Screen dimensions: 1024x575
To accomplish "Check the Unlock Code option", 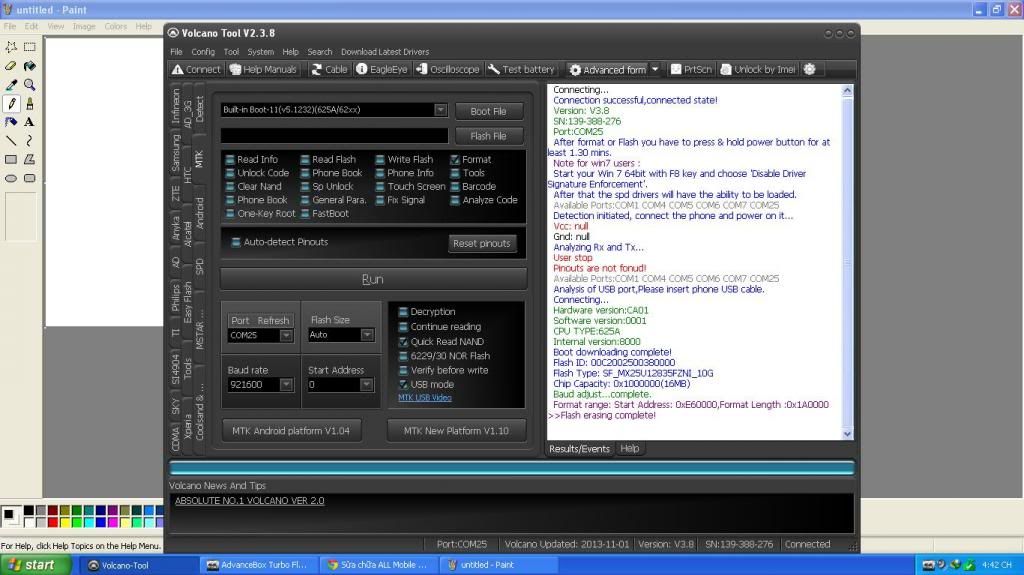I will point(230,173).
